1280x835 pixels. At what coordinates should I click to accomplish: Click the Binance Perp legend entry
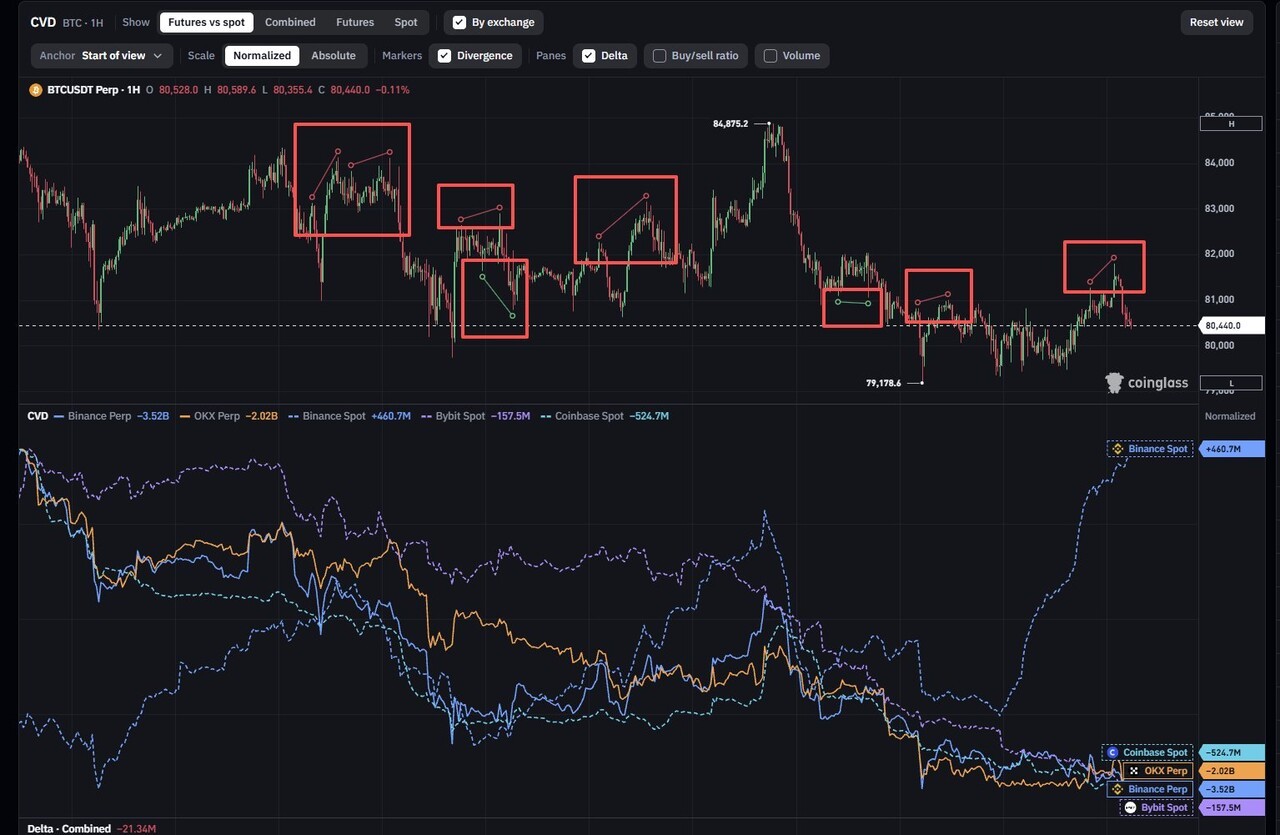click(x=113, y=416)
